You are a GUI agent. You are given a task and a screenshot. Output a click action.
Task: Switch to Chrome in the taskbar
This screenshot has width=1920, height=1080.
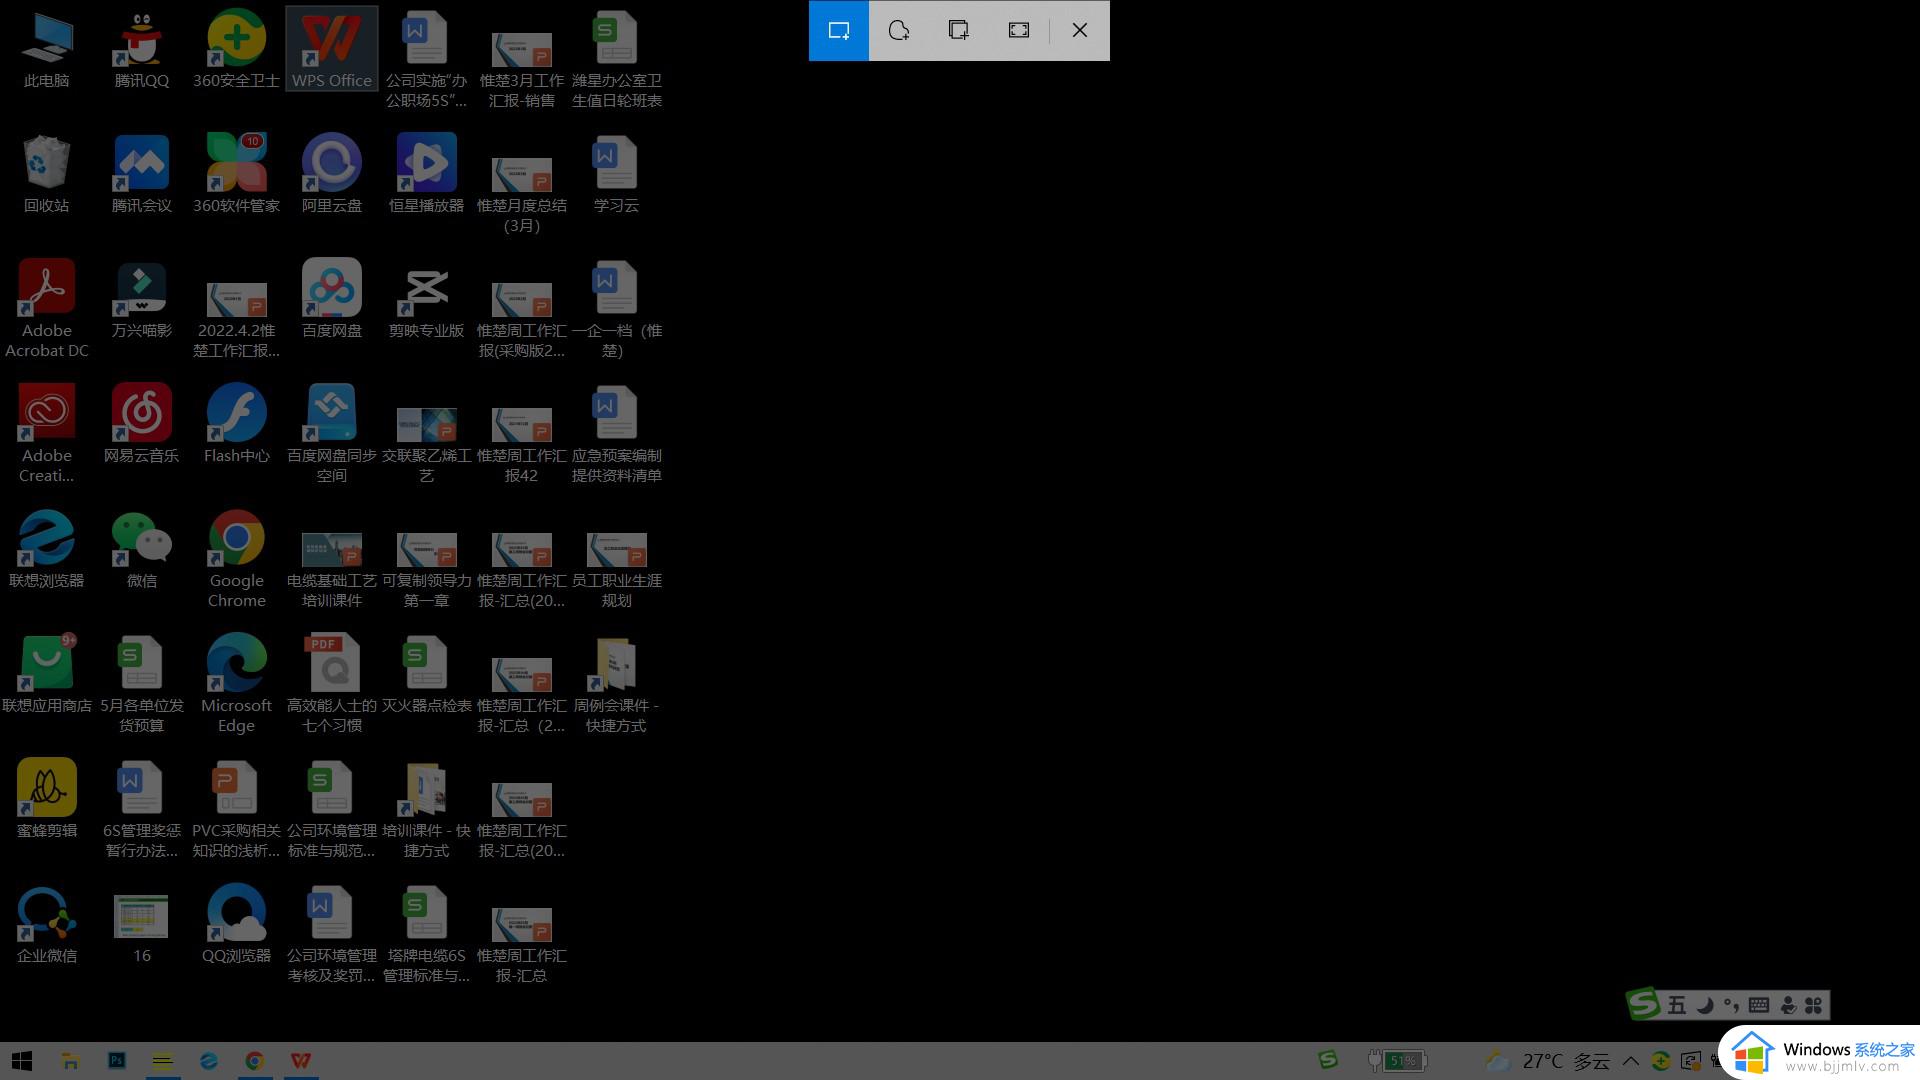coord(255,1060)
